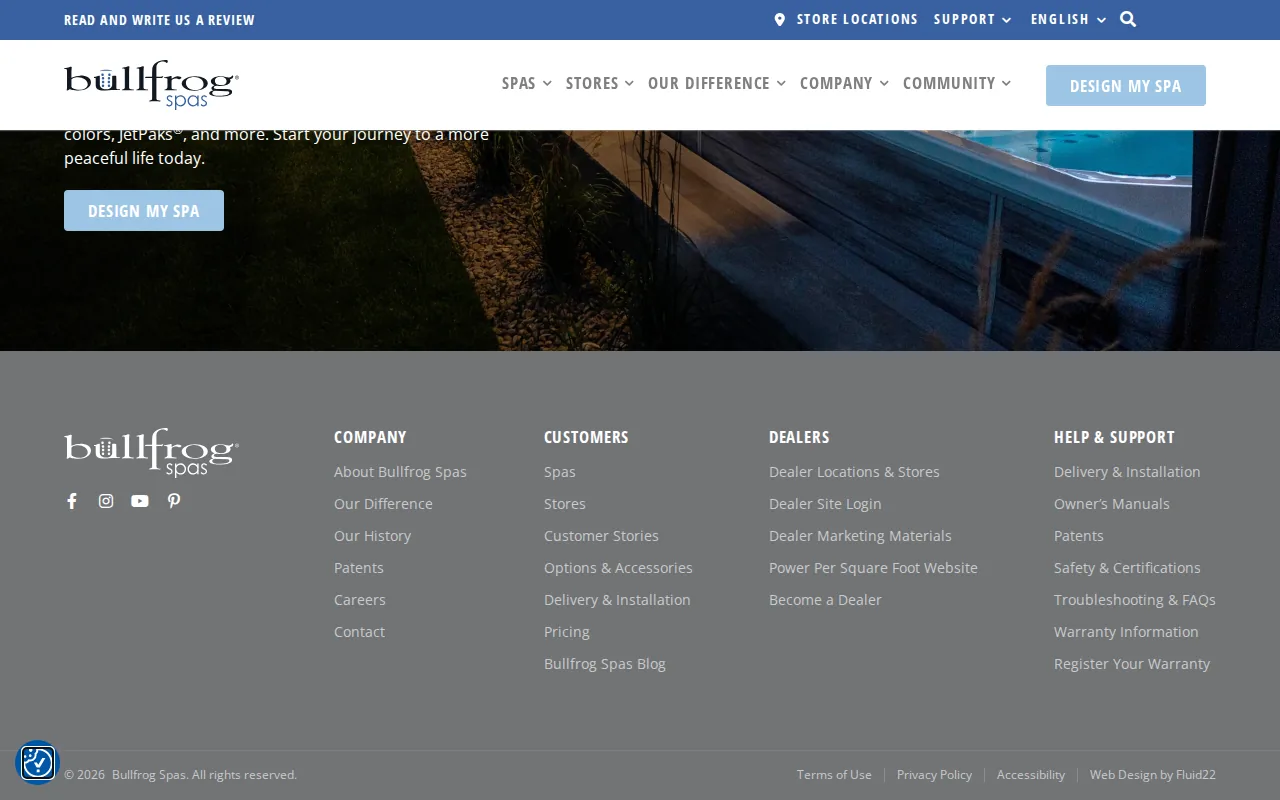This screenshot has height=800, width=1280.
Task: Open Safety & Certifications link
Action: click(1127, 568)
